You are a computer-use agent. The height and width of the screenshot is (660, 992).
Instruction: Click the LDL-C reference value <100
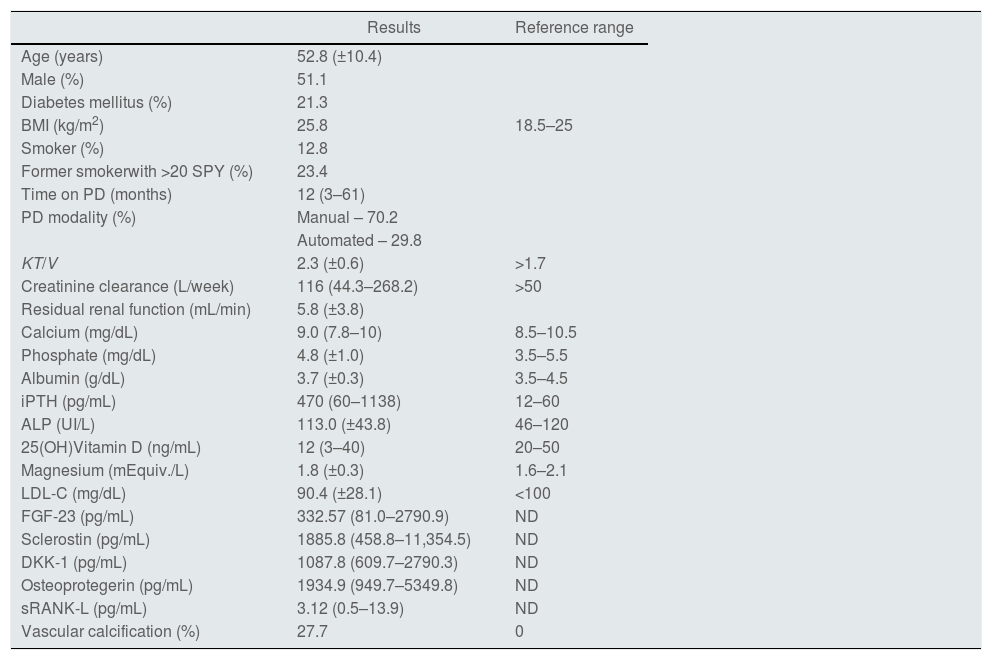pyautogui.click(x=532, y=494)
